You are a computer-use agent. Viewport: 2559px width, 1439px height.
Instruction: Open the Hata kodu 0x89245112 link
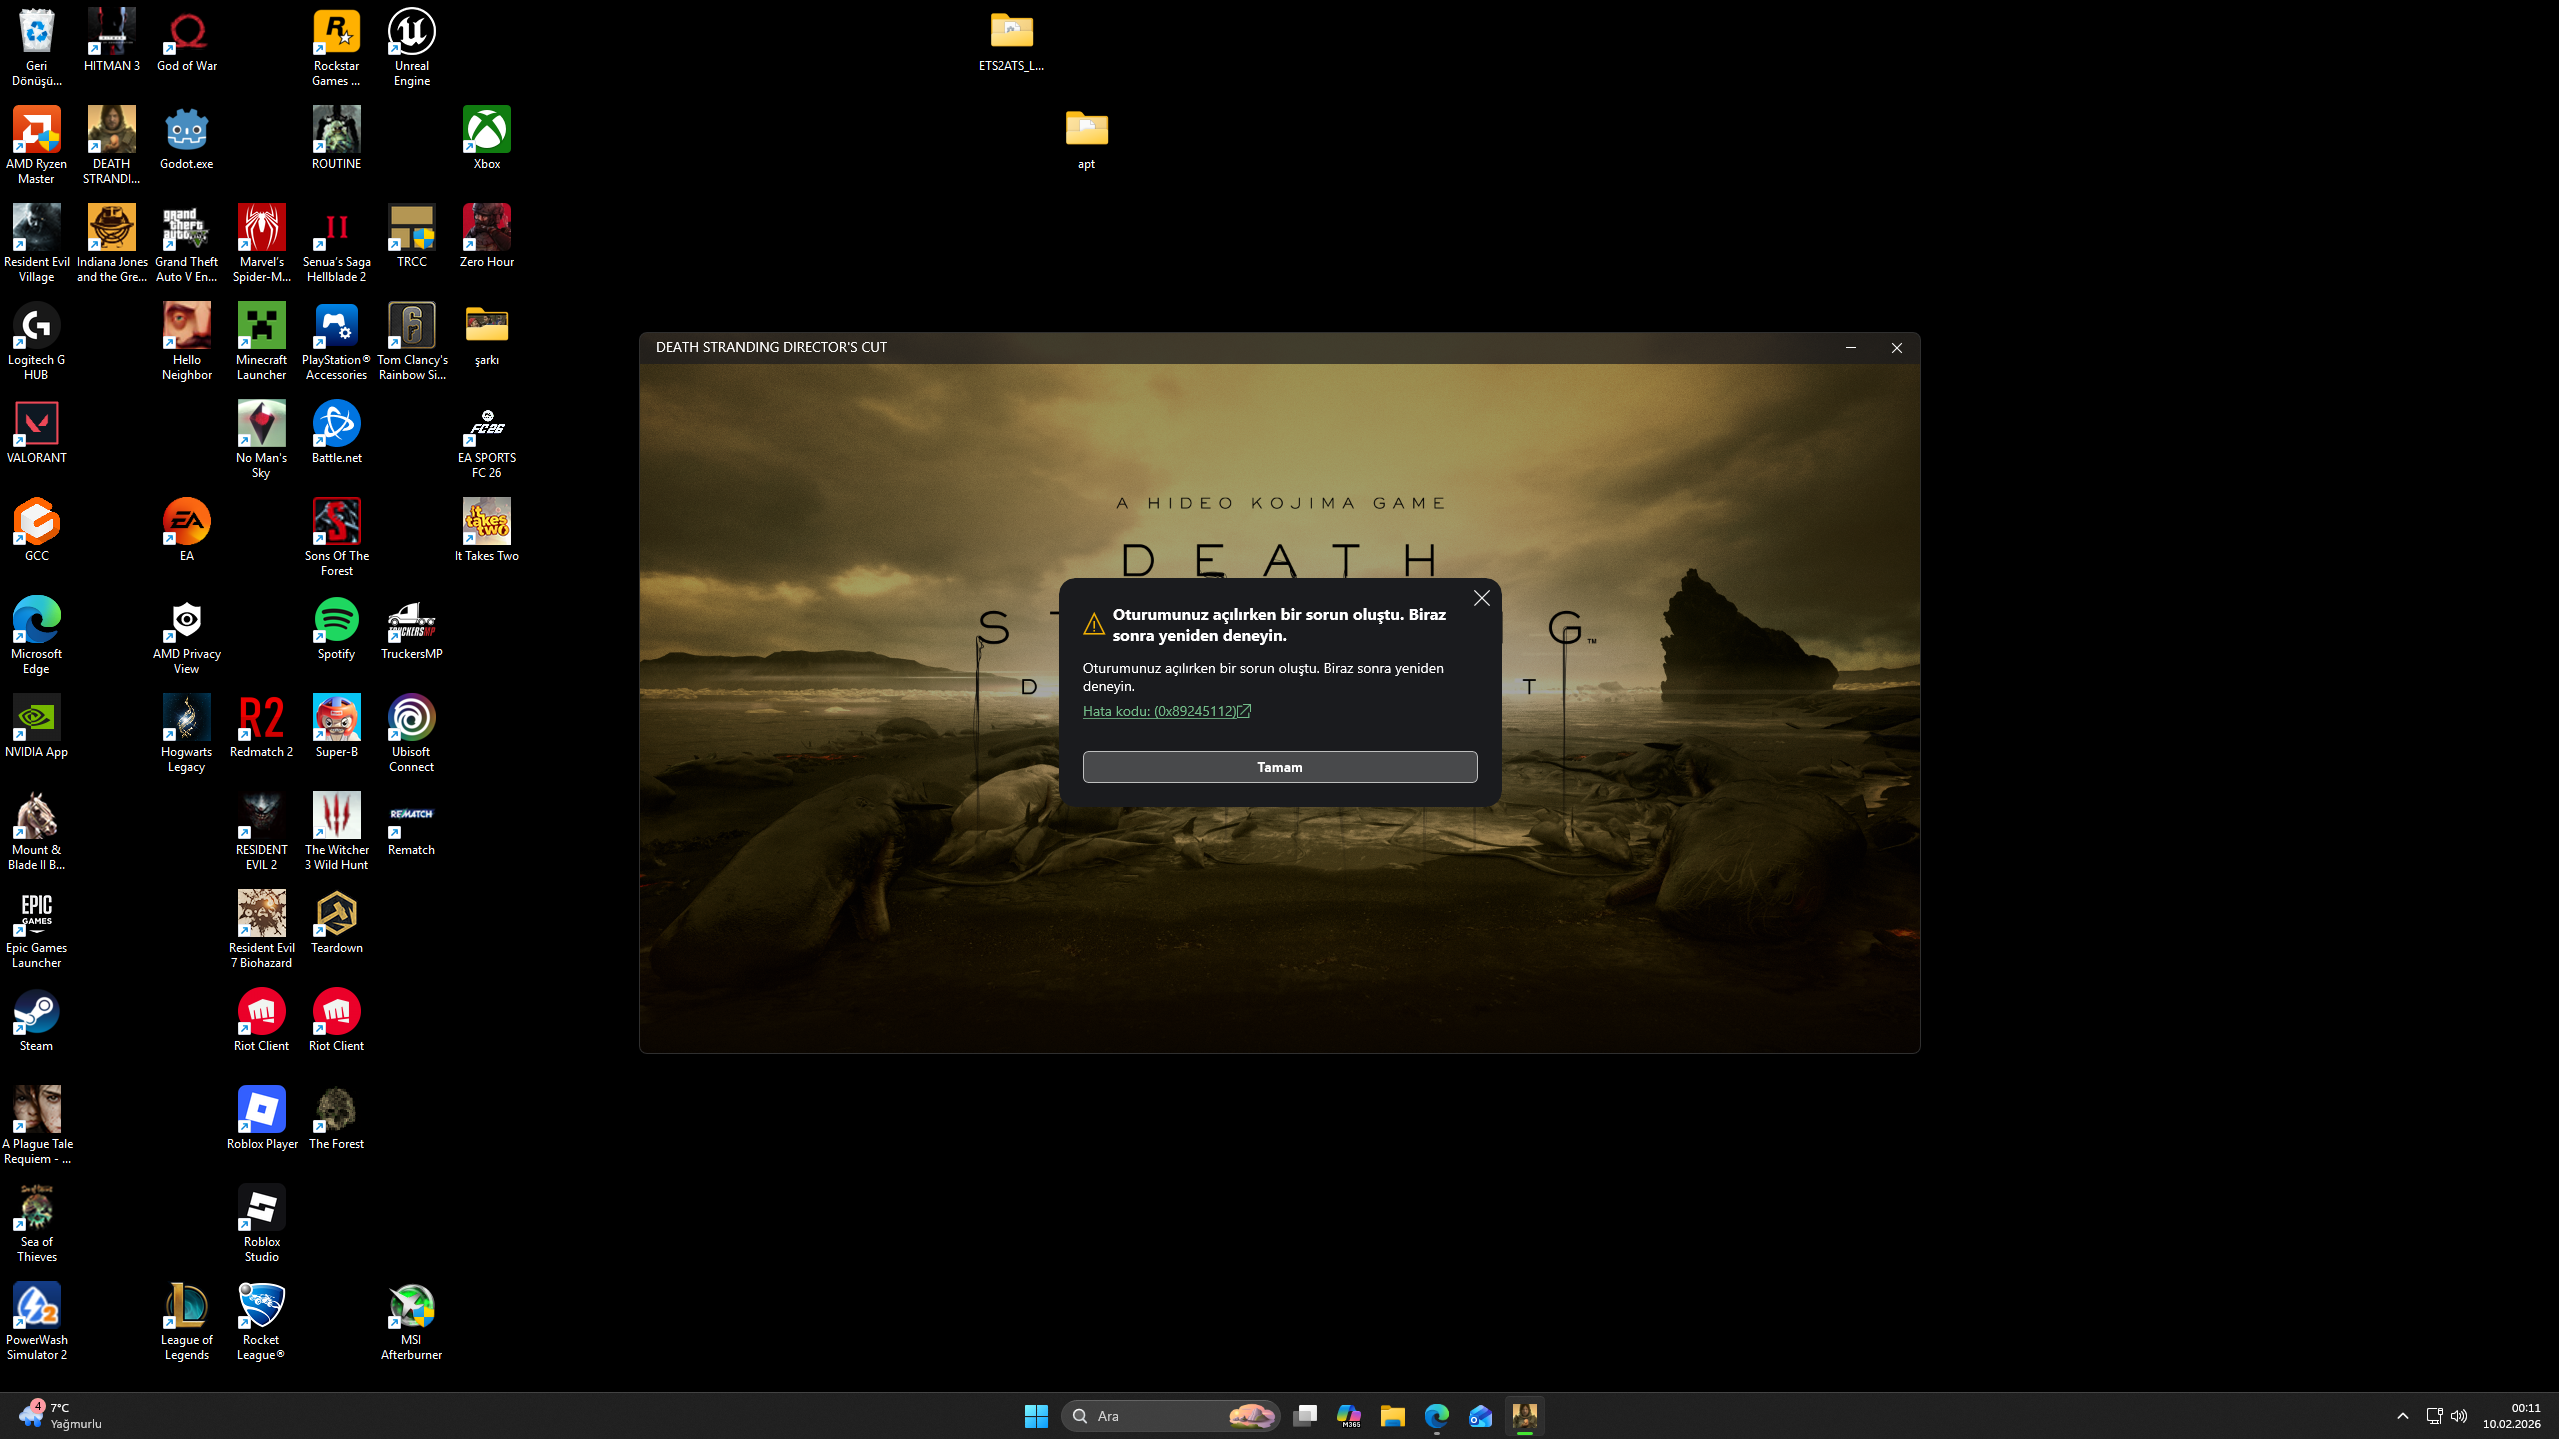click(x=1166, y=711)
